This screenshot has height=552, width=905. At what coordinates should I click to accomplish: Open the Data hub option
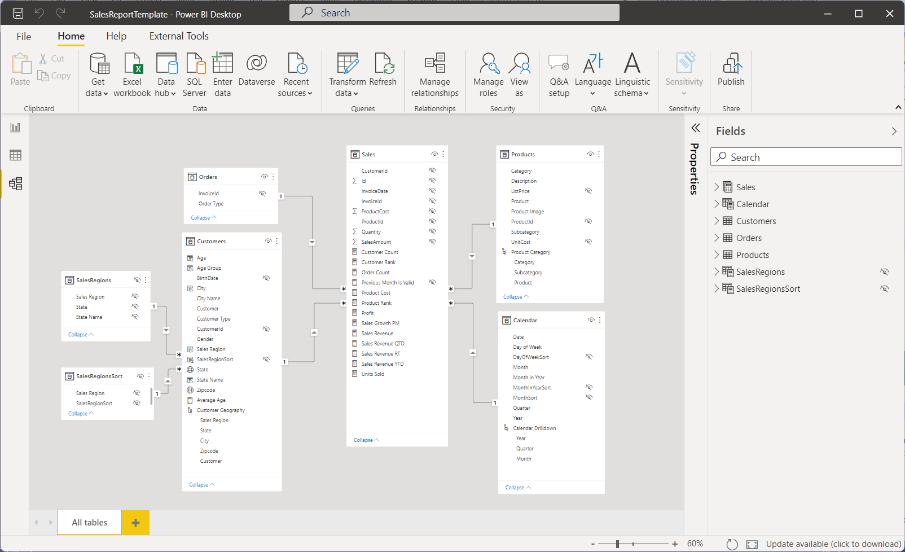click(166, 74)
